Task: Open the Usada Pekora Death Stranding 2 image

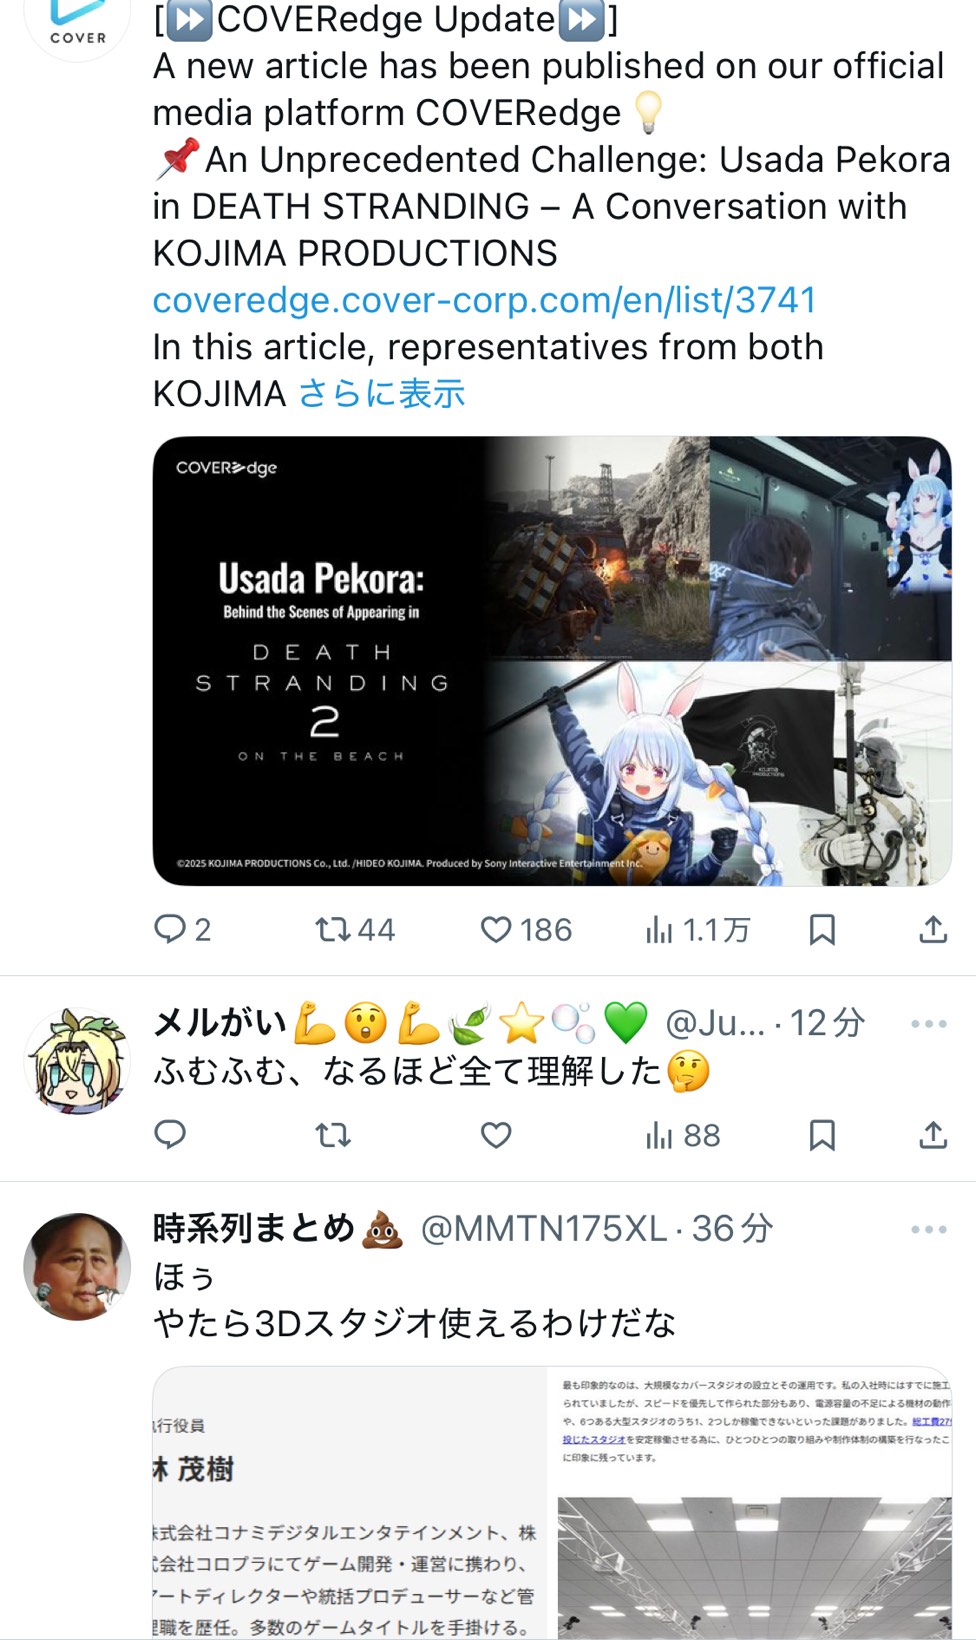Action: pos(552,661)
